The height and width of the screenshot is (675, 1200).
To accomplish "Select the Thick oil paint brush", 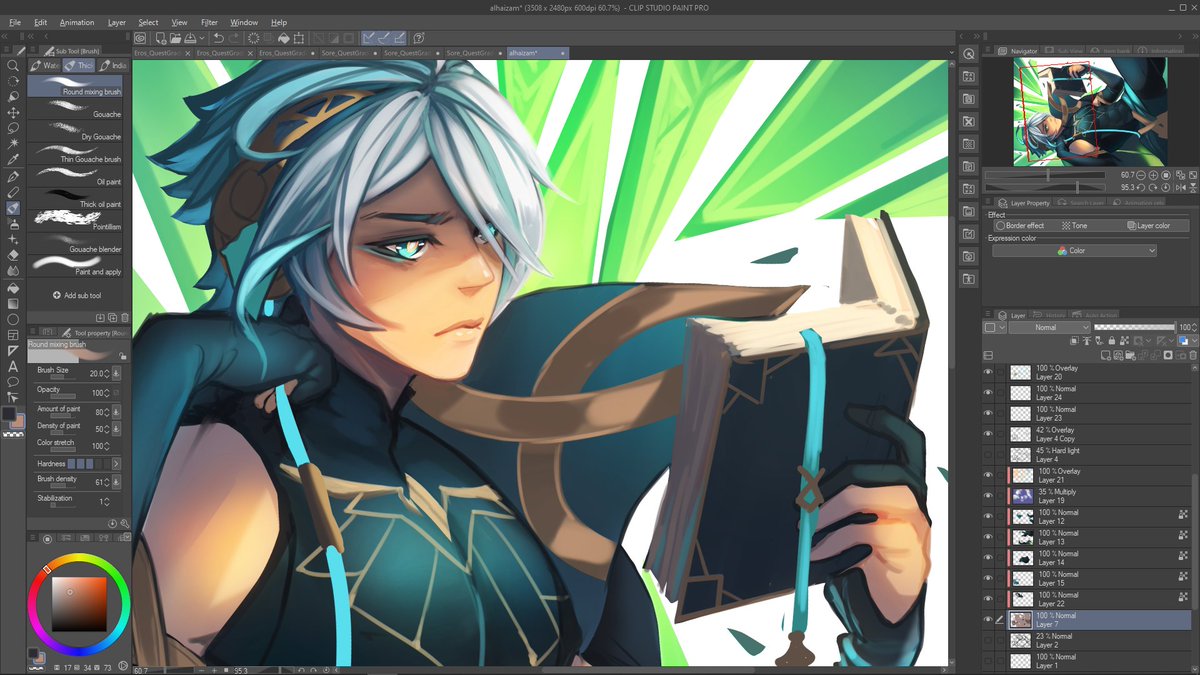I will pos(76,198).
